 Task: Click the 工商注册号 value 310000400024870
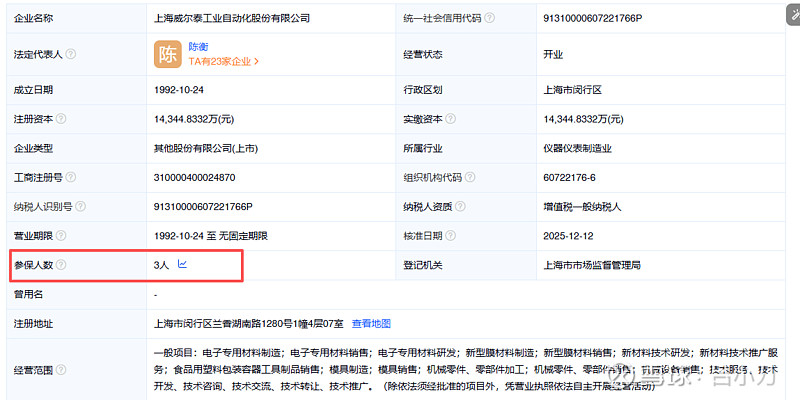[x=194, y=178]
